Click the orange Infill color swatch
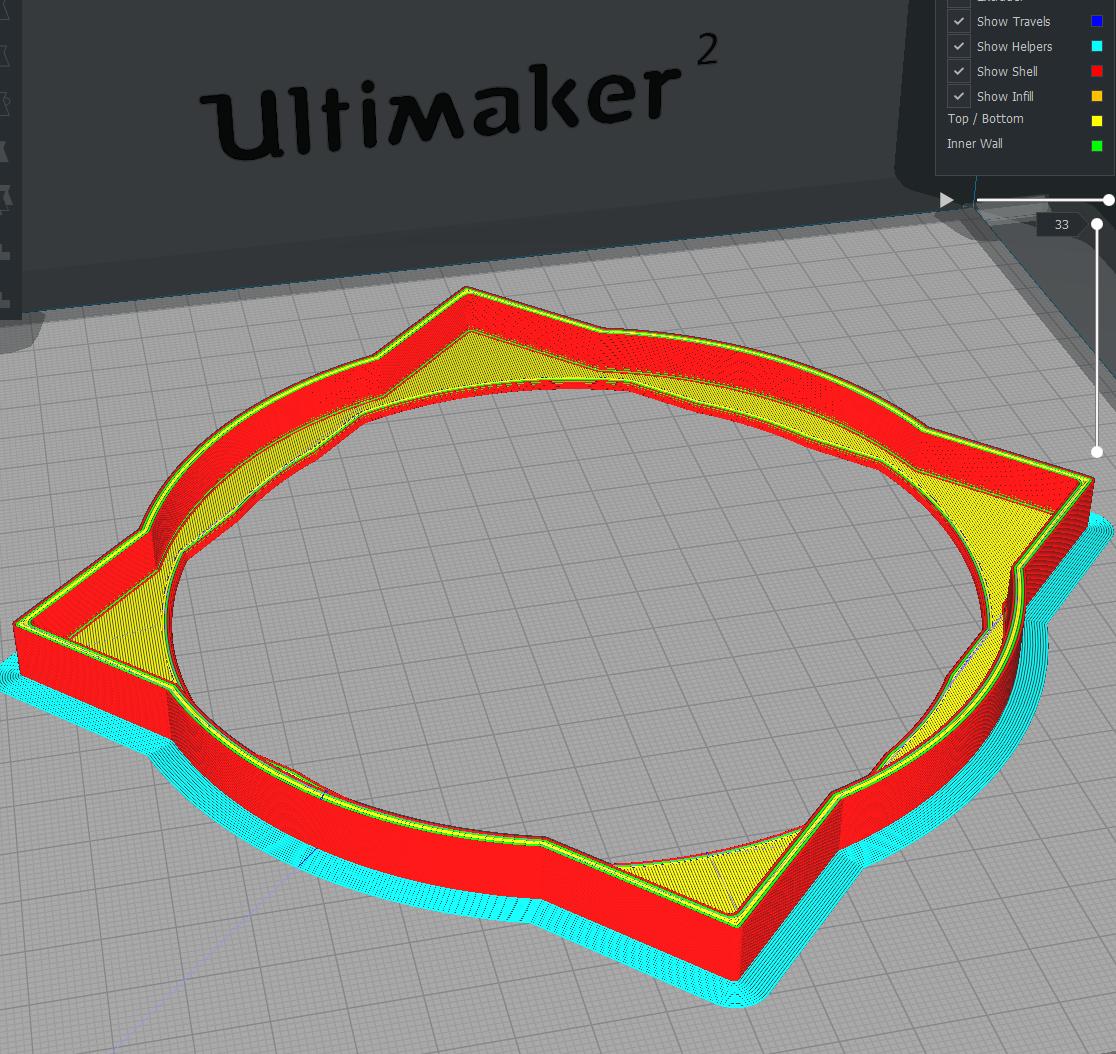Viewport: 1116px width, 1054px height. click(x=1097, y=96)
